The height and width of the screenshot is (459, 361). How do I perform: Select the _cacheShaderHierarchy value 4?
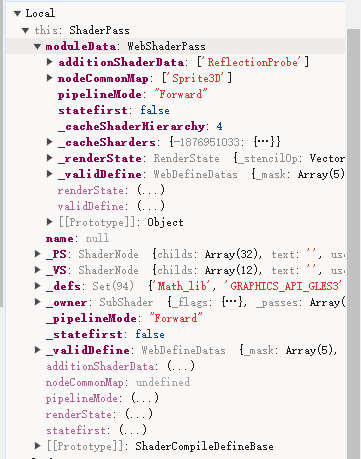(x=219, y=126)
